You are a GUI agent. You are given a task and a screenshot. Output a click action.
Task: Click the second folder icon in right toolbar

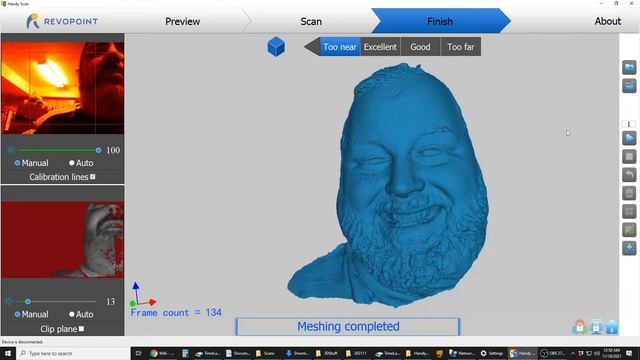pos(629,86)
